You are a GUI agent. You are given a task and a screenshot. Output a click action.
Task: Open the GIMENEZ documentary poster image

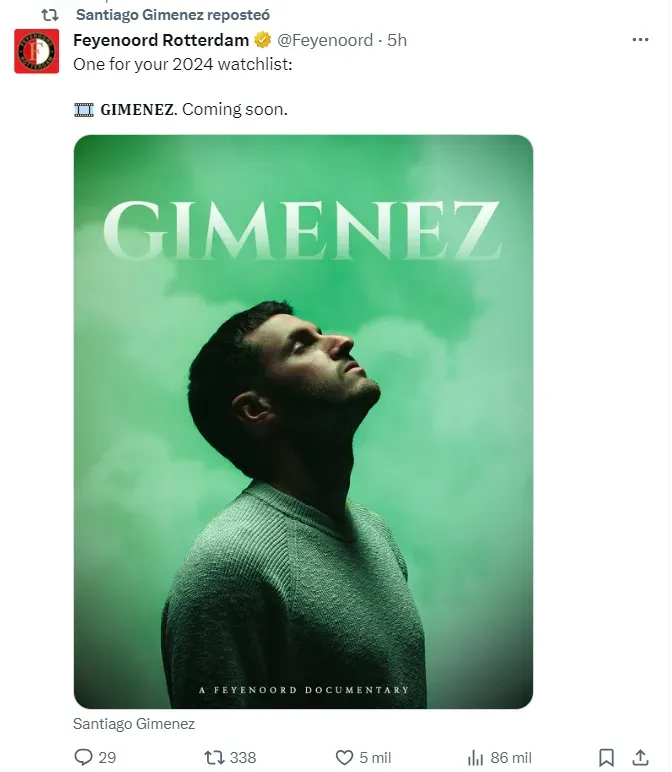coord(303,421)
